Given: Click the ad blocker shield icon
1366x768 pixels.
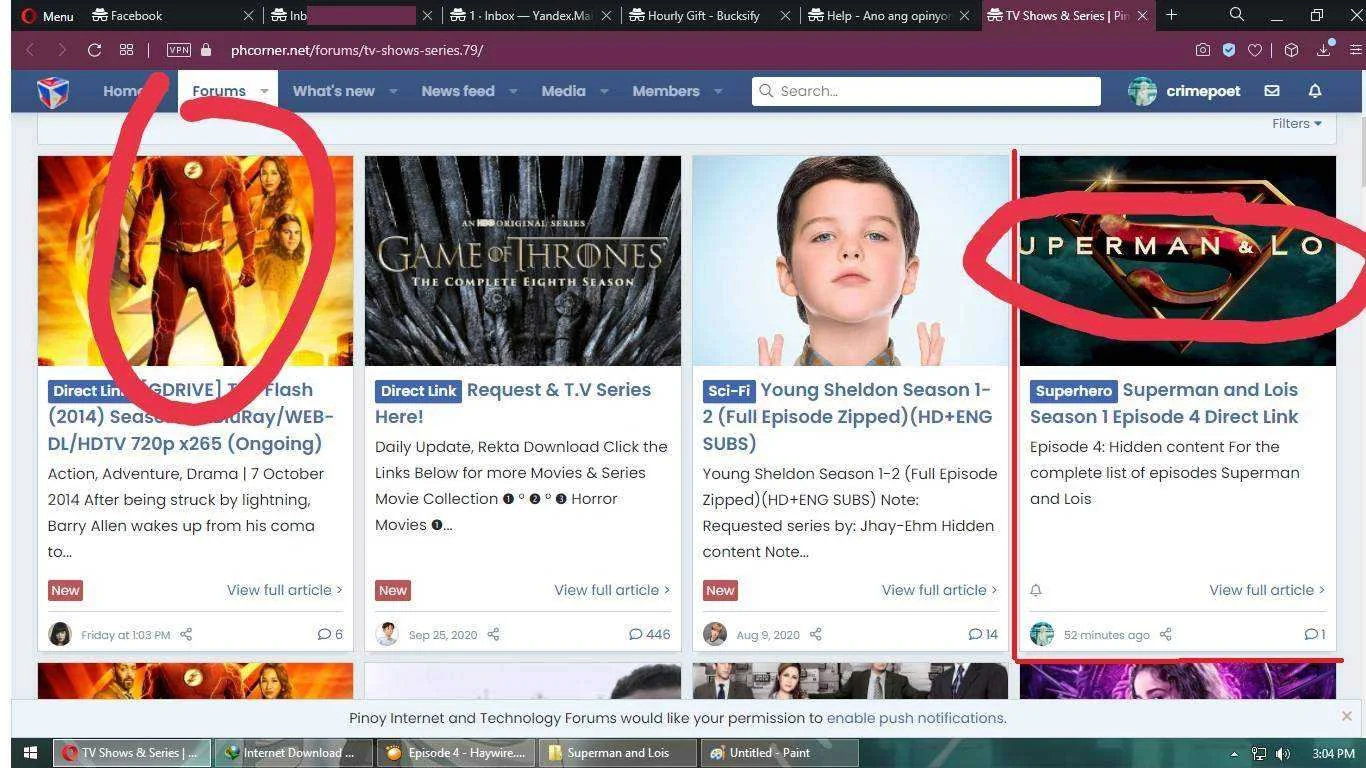Looking at the screenshot, I should pyautogui.click(x=1229, y=50).
